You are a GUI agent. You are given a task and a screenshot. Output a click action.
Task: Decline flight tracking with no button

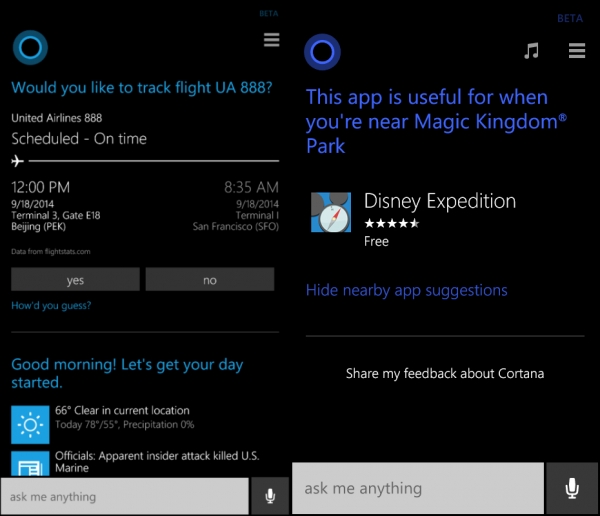tap(210, 279)
